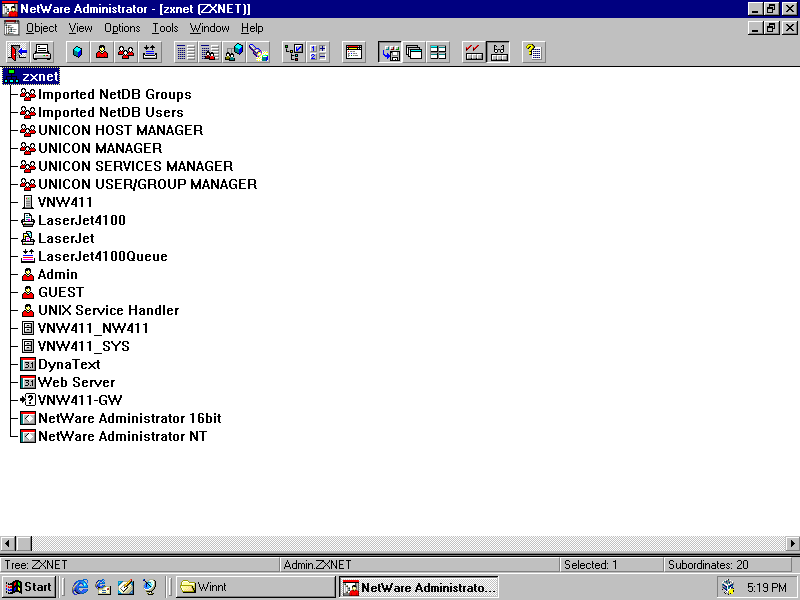Click the horizontal scrollbar track
This screenshot has height=600, width=800.
coord(408,543)
